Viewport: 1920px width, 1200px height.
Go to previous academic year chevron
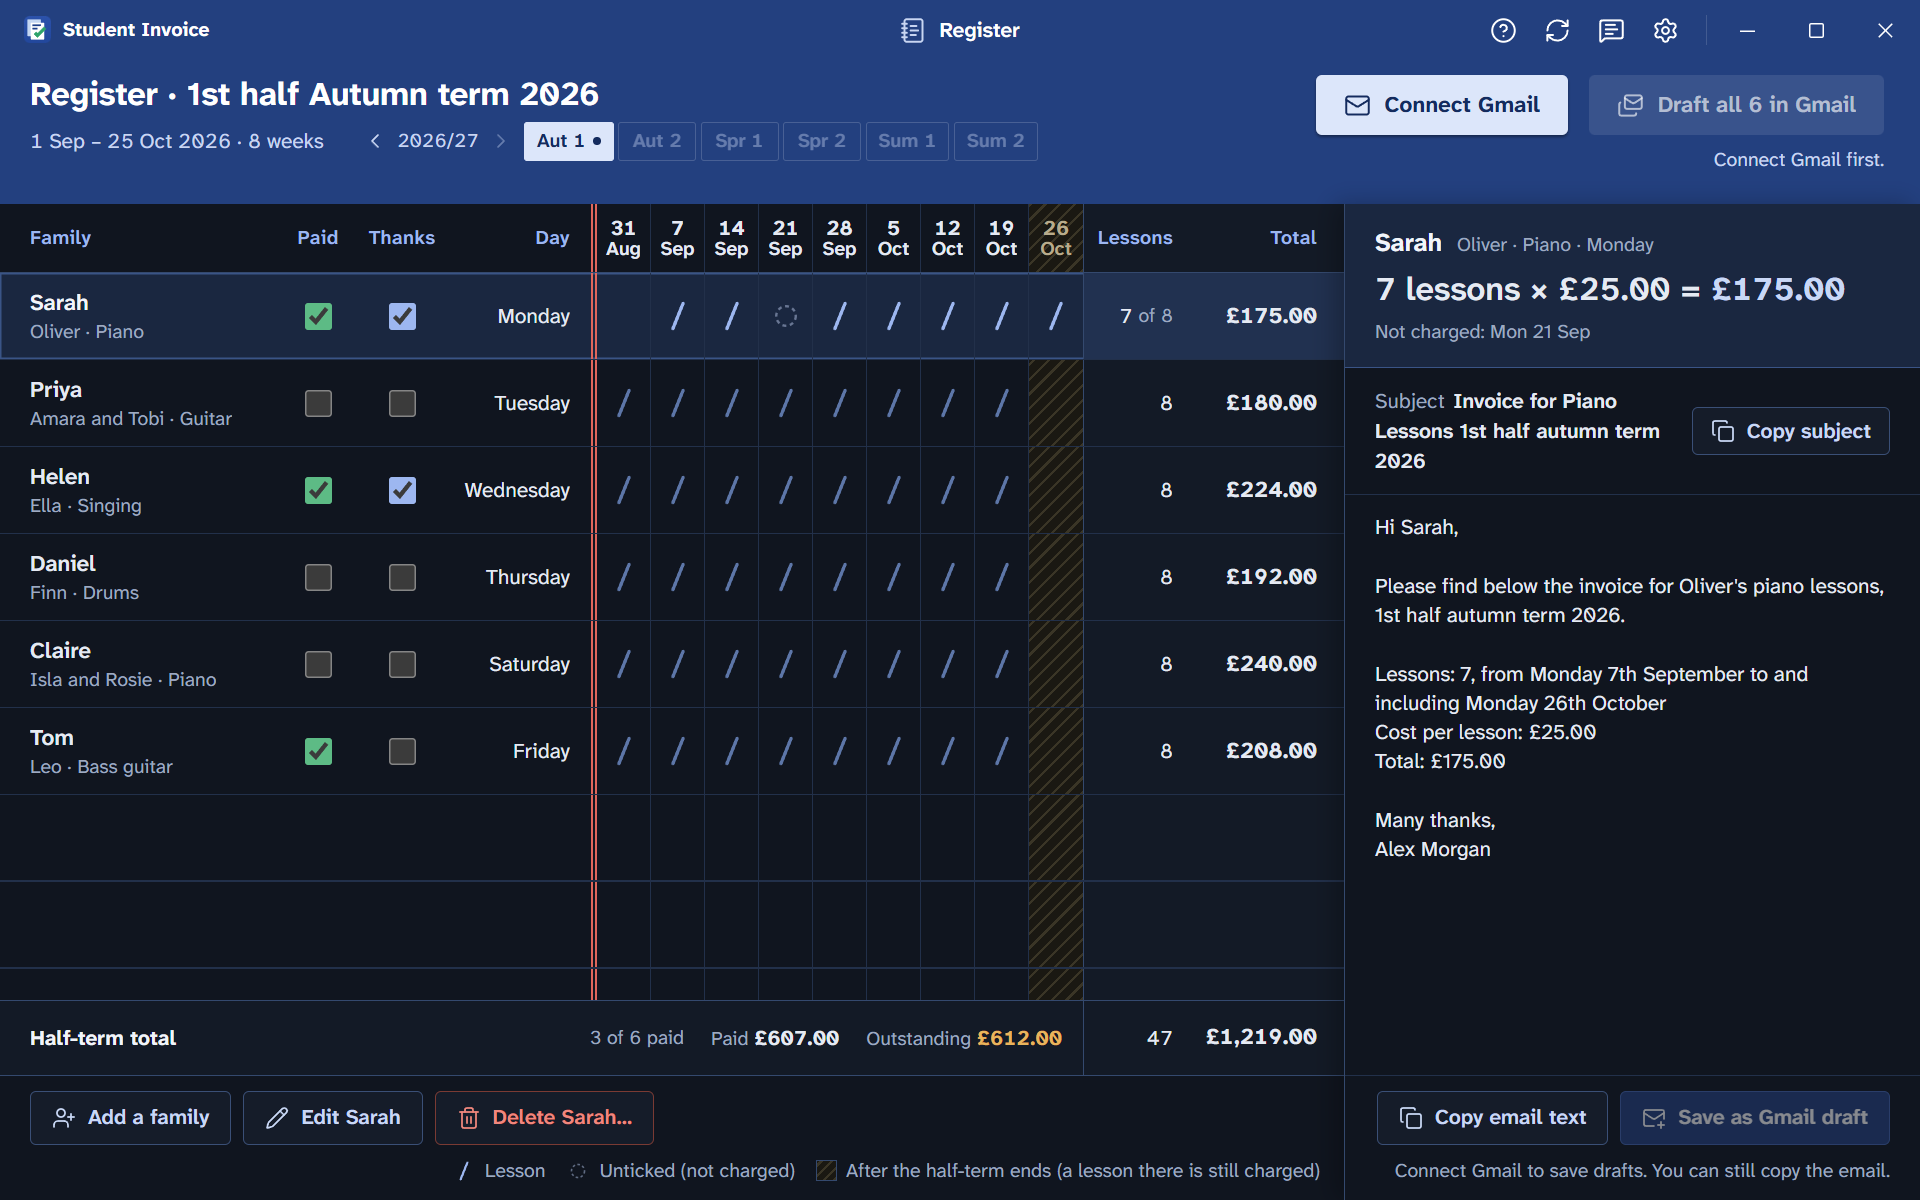(x=375, y=141)
